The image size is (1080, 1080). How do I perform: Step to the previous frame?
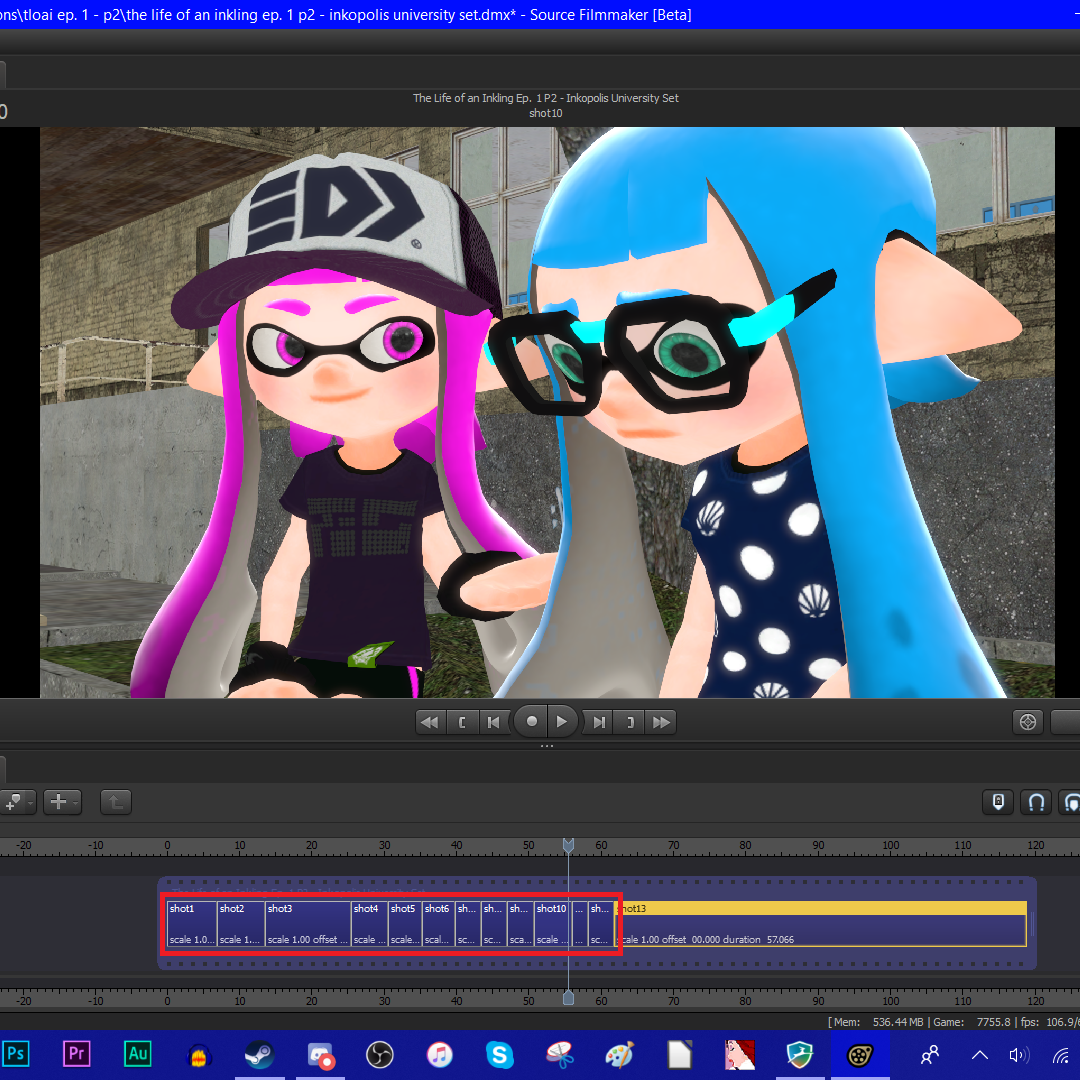493,721
